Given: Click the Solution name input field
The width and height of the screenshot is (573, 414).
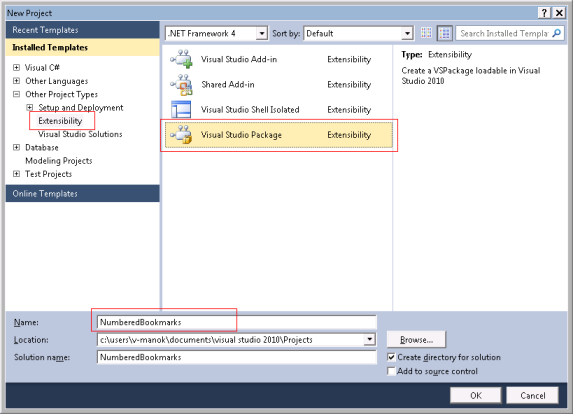Looking at the screenshot, I should point(236,357).
